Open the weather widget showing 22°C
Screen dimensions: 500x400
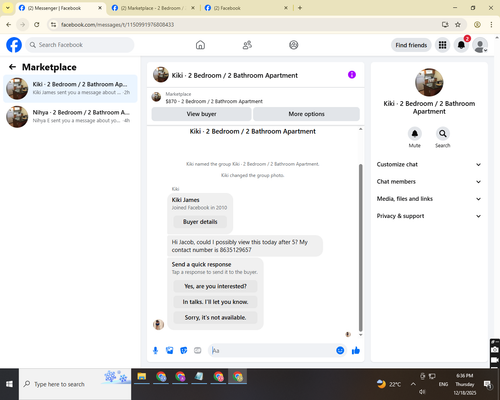[x=389, y=384]
